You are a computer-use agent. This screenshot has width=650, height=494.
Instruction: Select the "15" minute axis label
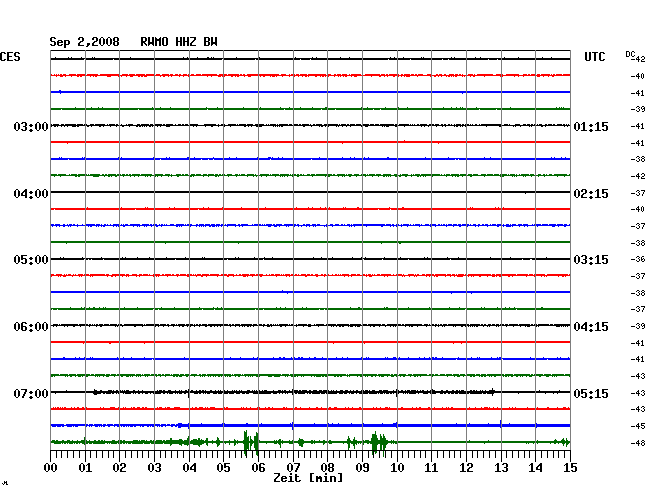click(x=570, y=468)
